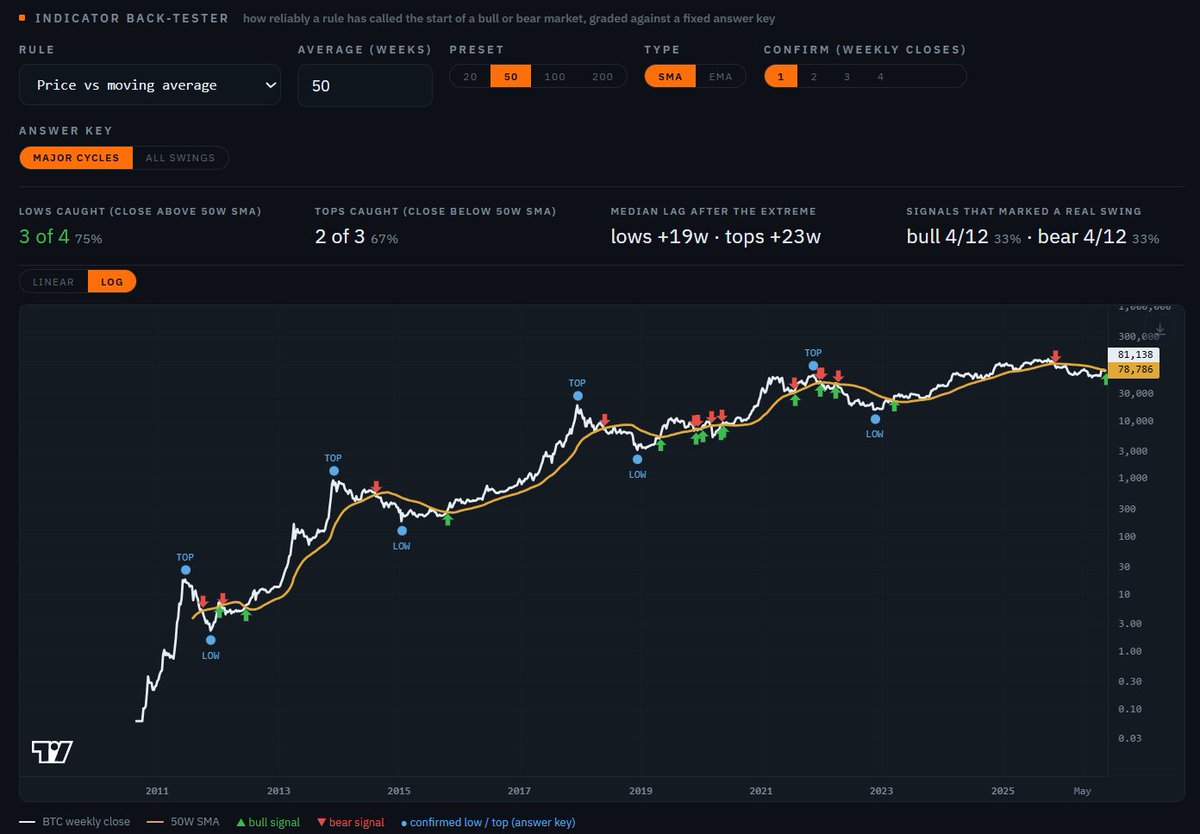Set confirm weekly closes to 3
The width and height of the screenshot is (1200, 834).
coord(847,76)
